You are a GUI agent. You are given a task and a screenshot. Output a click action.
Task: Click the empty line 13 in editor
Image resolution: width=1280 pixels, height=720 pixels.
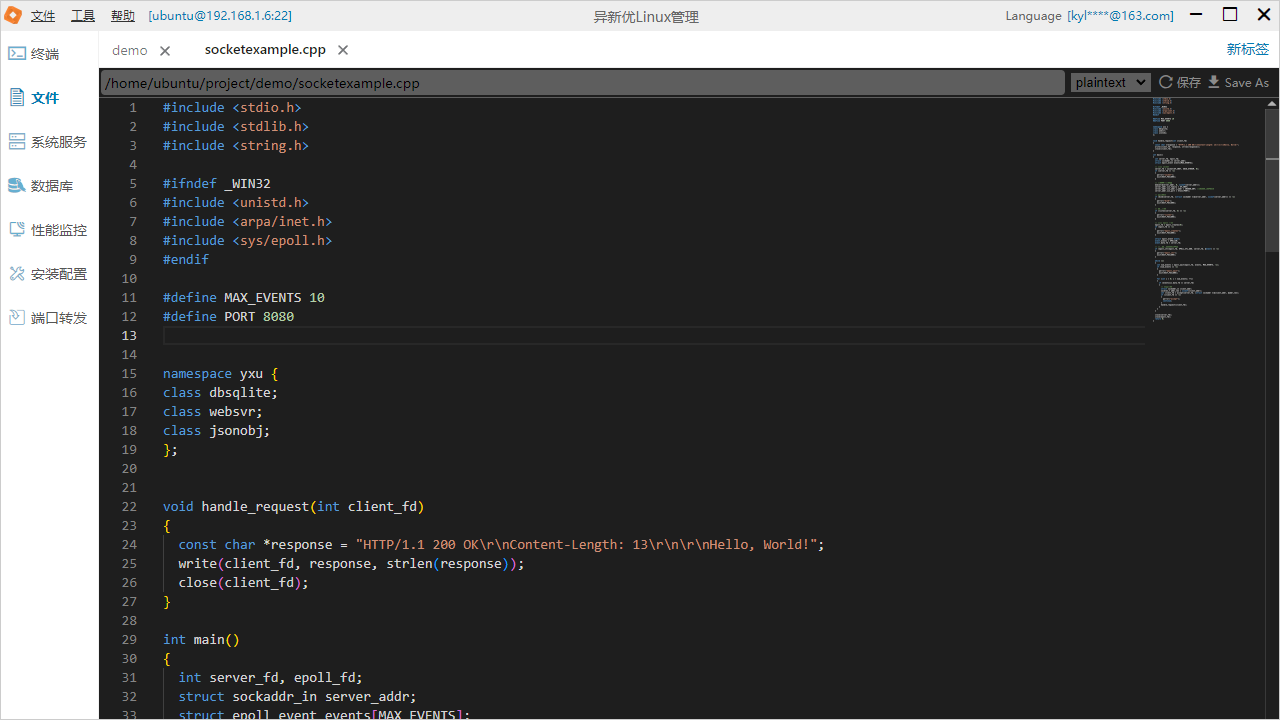coord(653,335)
